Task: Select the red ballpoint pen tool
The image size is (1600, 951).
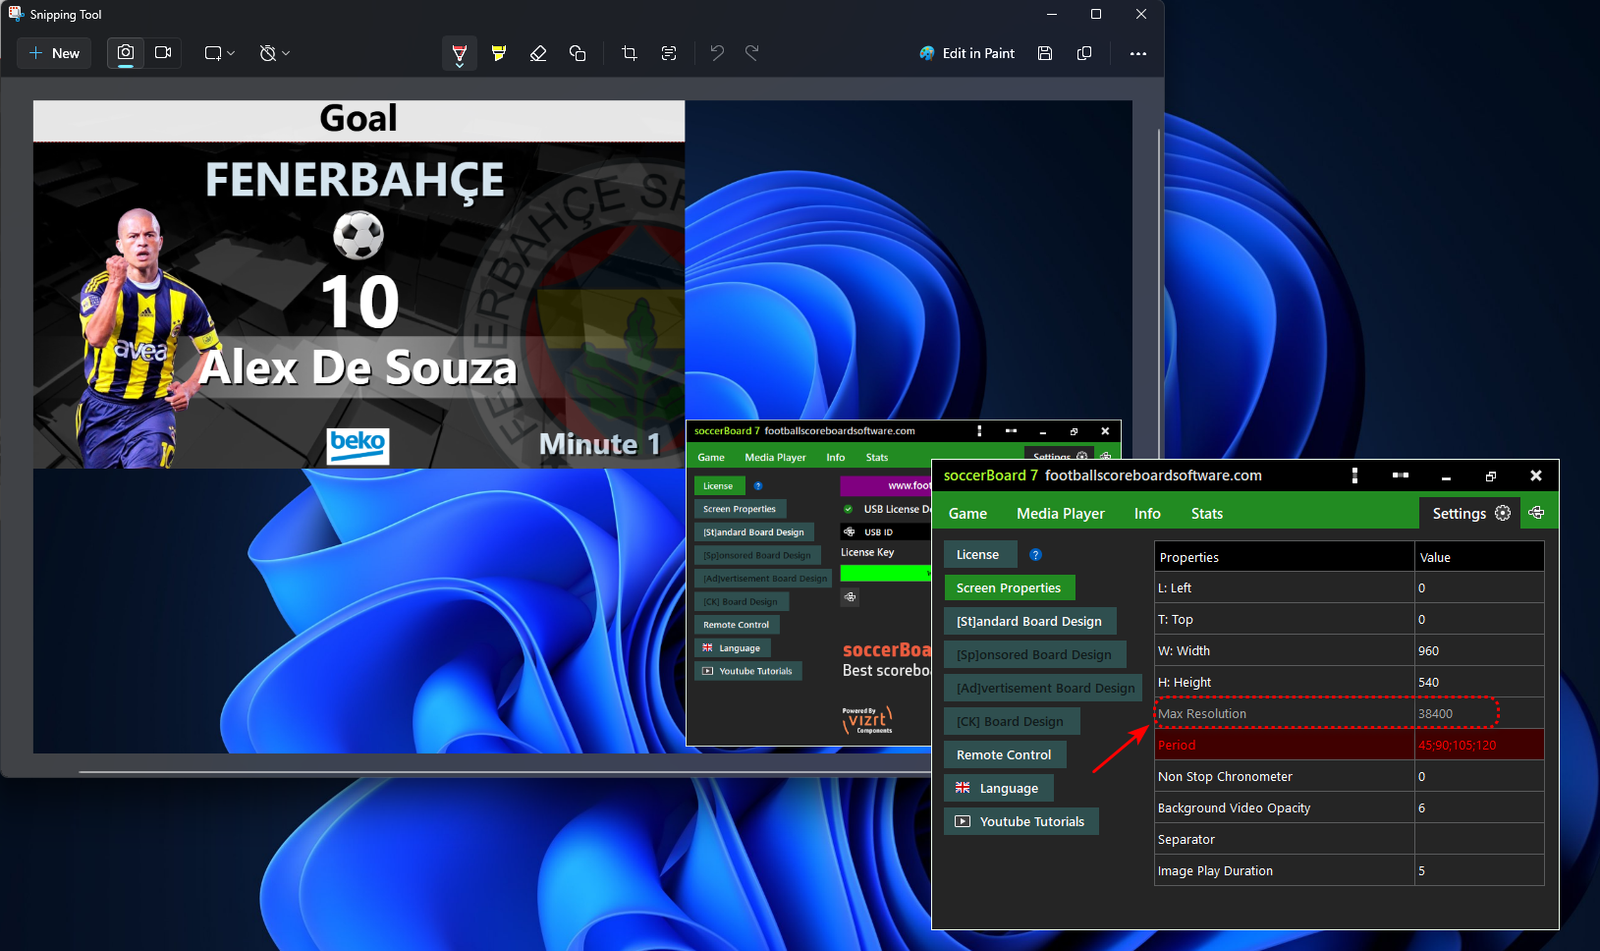Action: pos(459,54)
